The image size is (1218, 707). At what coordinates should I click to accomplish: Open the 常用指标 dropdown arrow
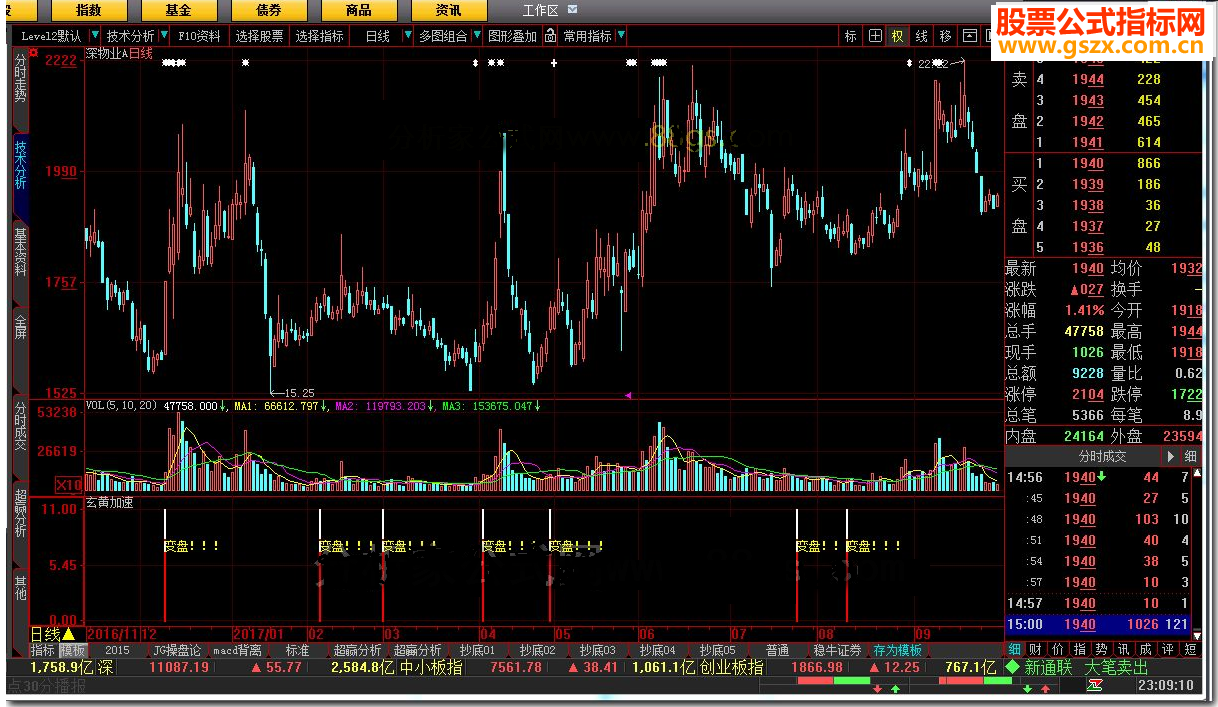[621, 36]
